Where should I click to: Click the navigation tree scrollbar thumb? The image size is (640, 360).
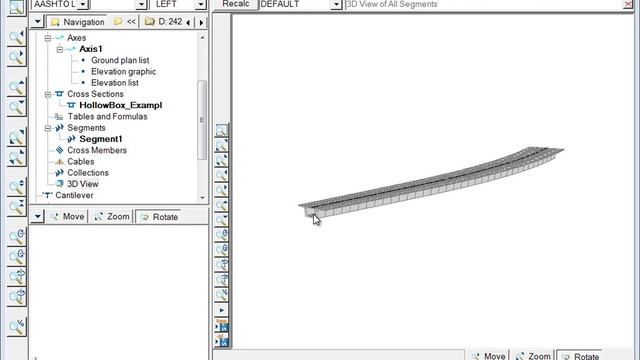pyautogui.click(x=202, y=120)
